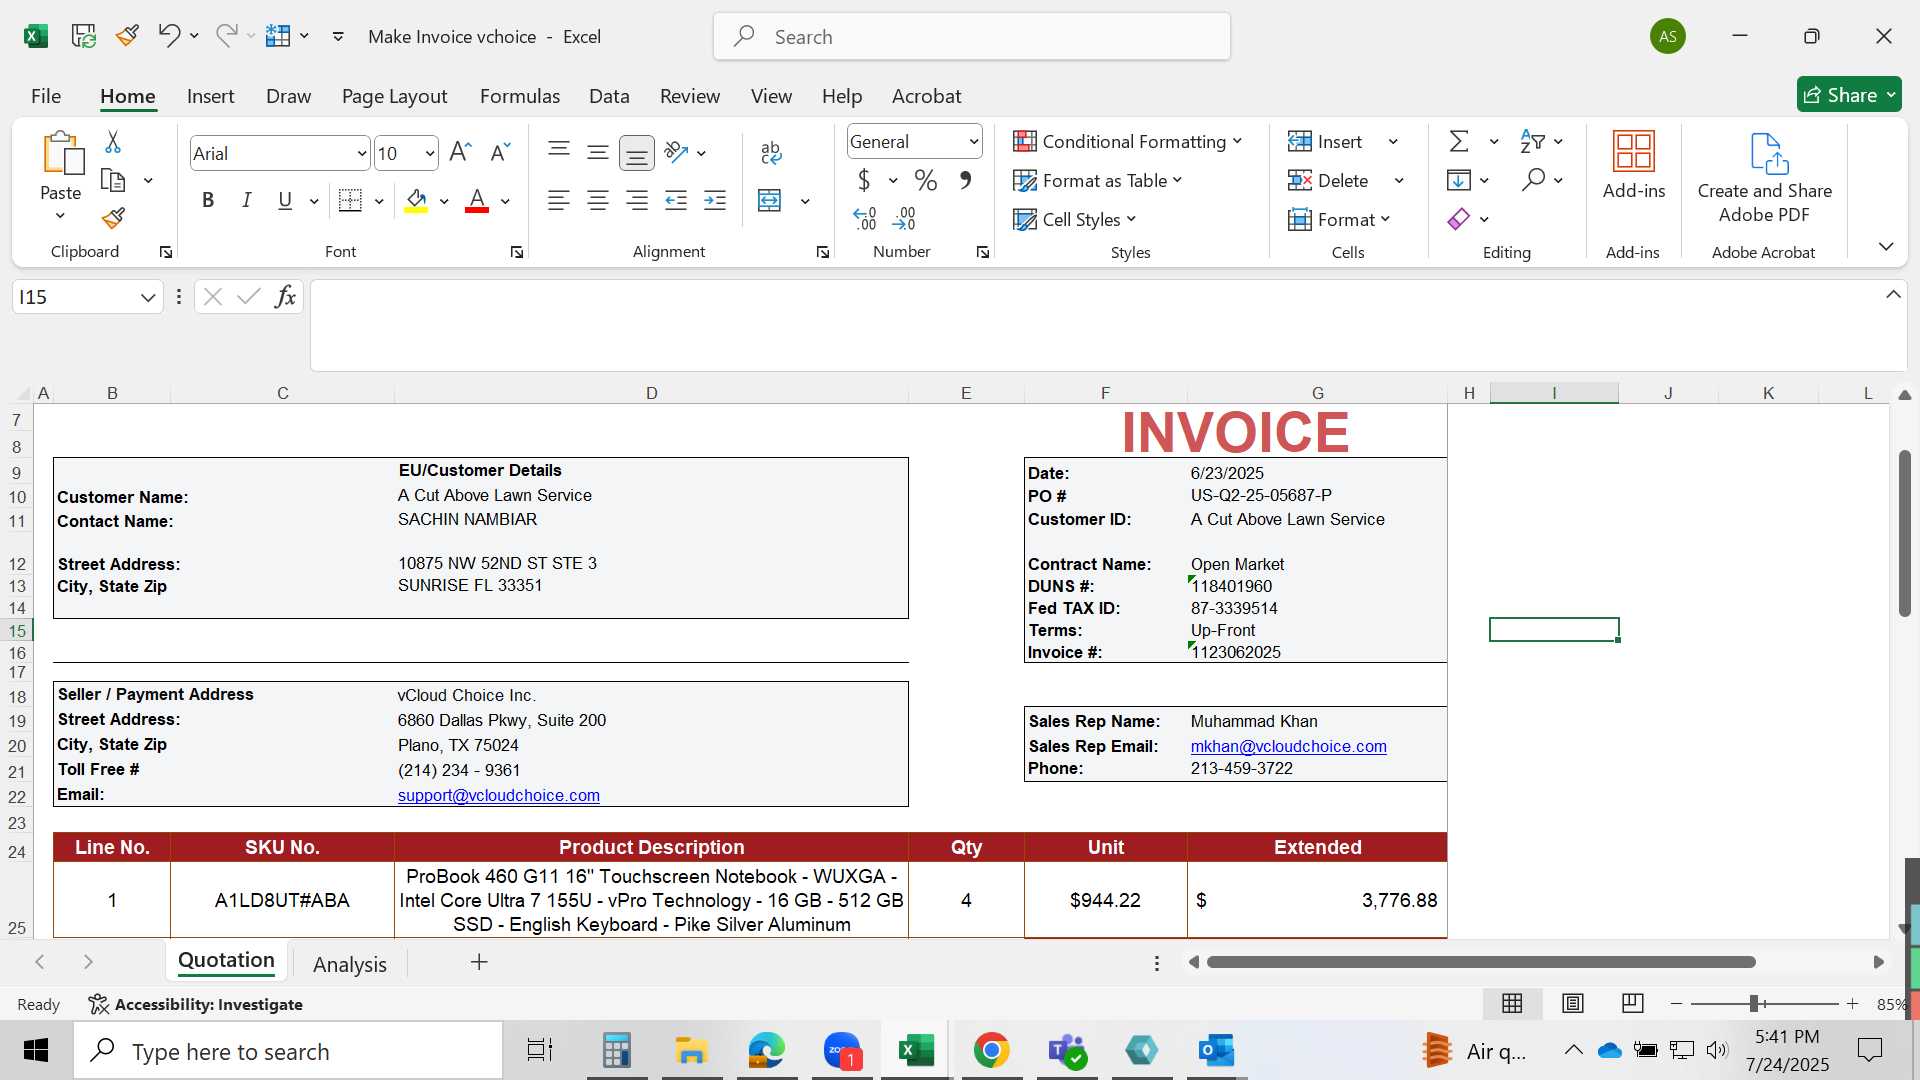The width and height of the screenshot is (1920, 1080).
Task: Click Center horizontal alignment icon
Action: [x=598, y=201]
